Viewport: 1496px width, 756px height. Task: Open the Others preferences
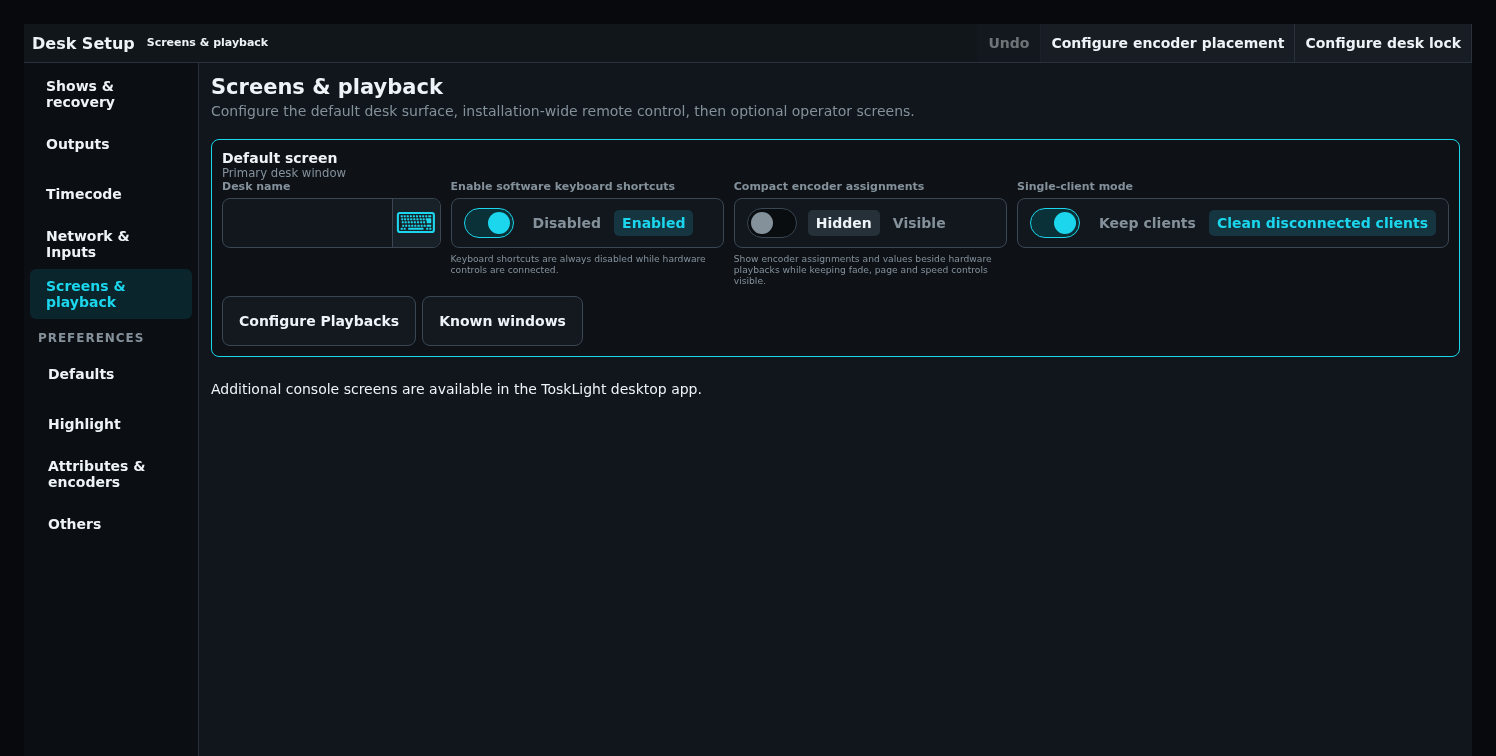pyautogui.click(x=111, y=524)
